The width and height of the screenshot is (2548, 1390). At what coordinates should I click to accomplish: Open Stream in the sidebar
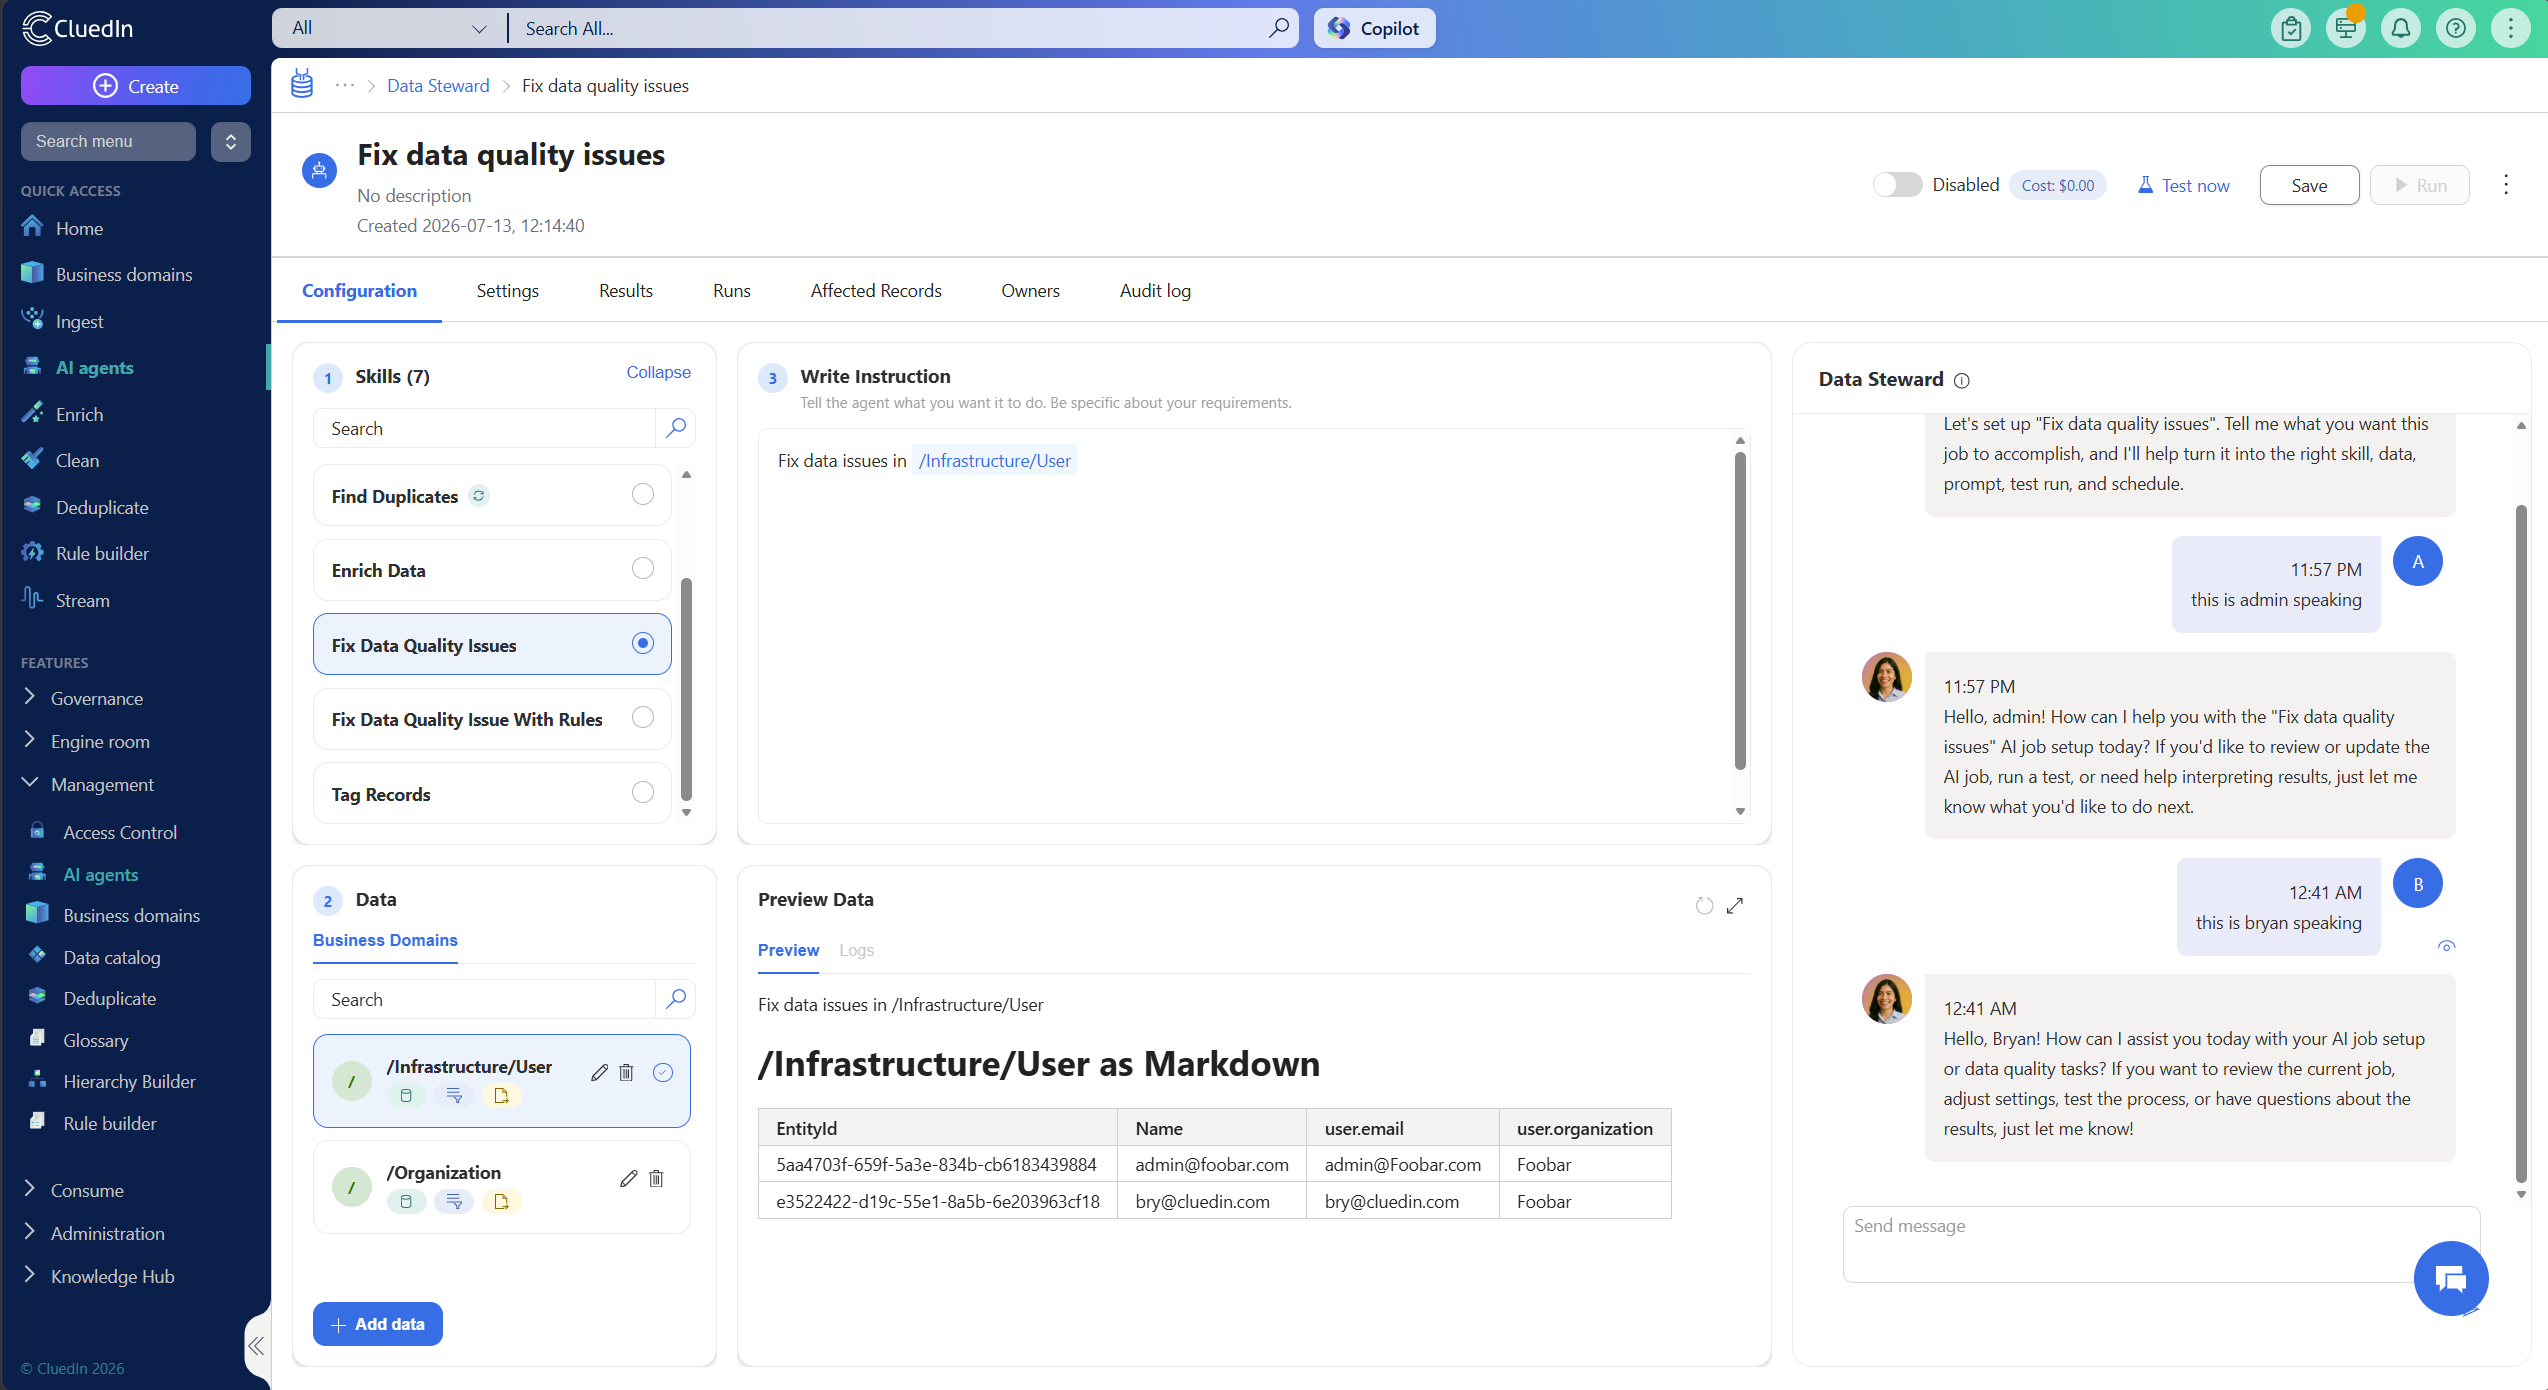[82, 600]
